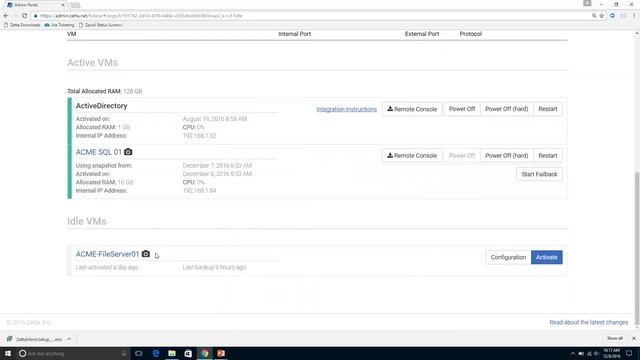Open the Integration Instructions link
Screen dimensions: 640x360
347,109
